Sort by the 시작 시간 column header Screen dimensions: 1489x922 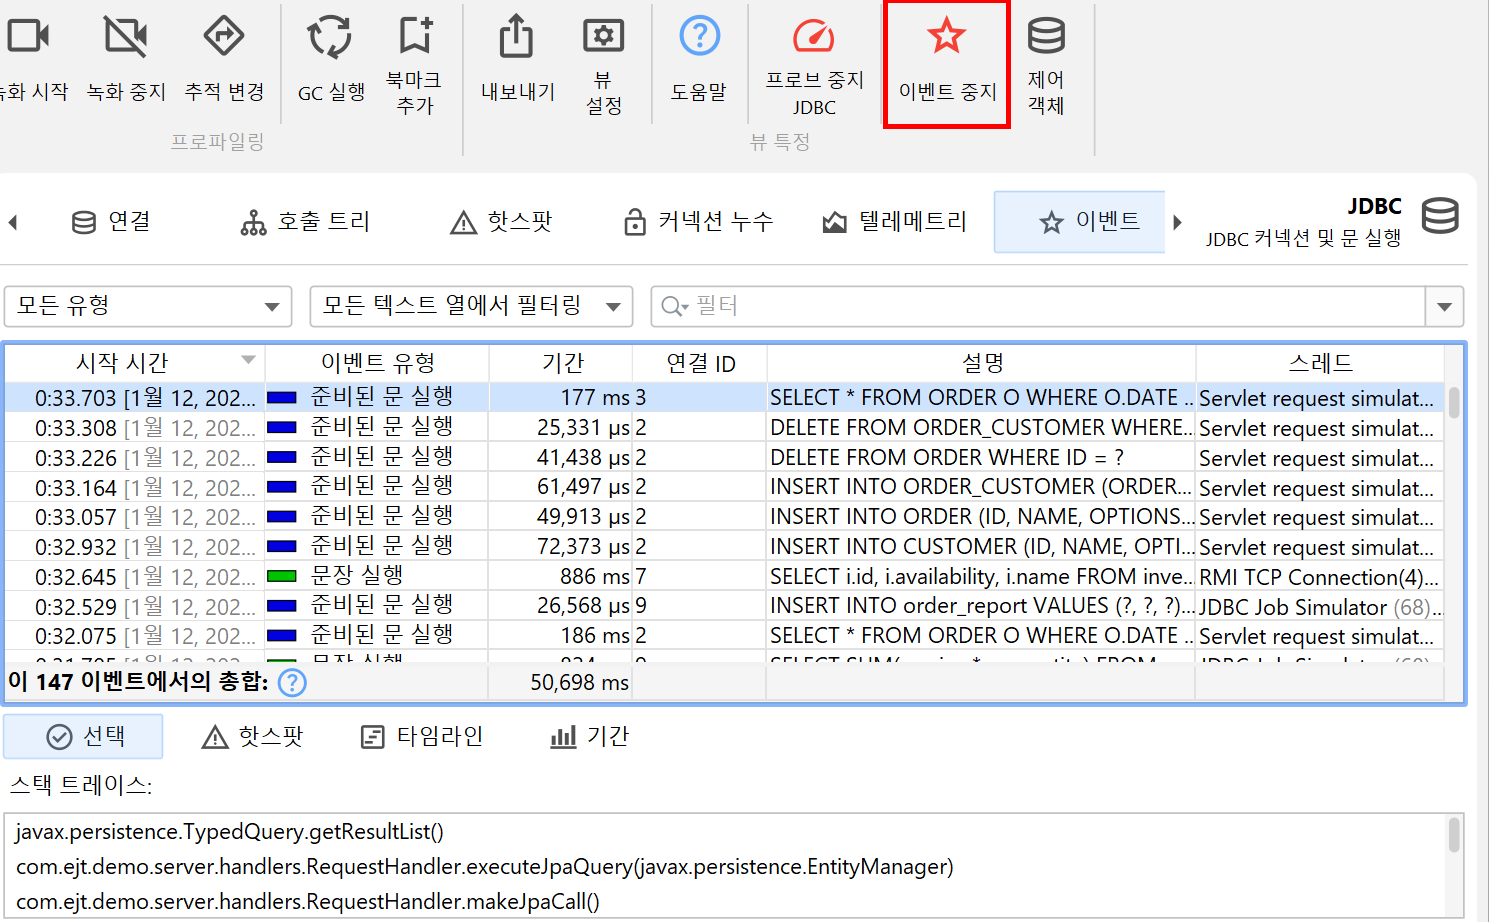tap(122, 362)
